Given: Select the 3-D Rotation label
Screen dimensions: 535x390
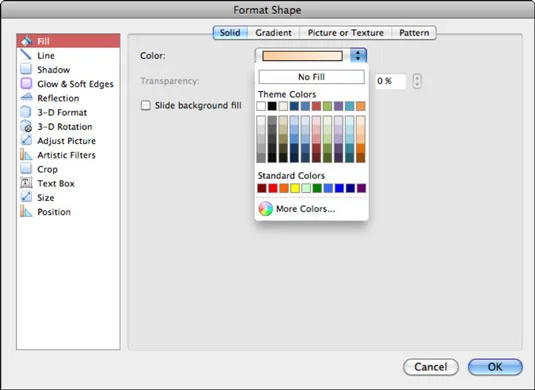Looking at the screenshot, I should [65, 127].
